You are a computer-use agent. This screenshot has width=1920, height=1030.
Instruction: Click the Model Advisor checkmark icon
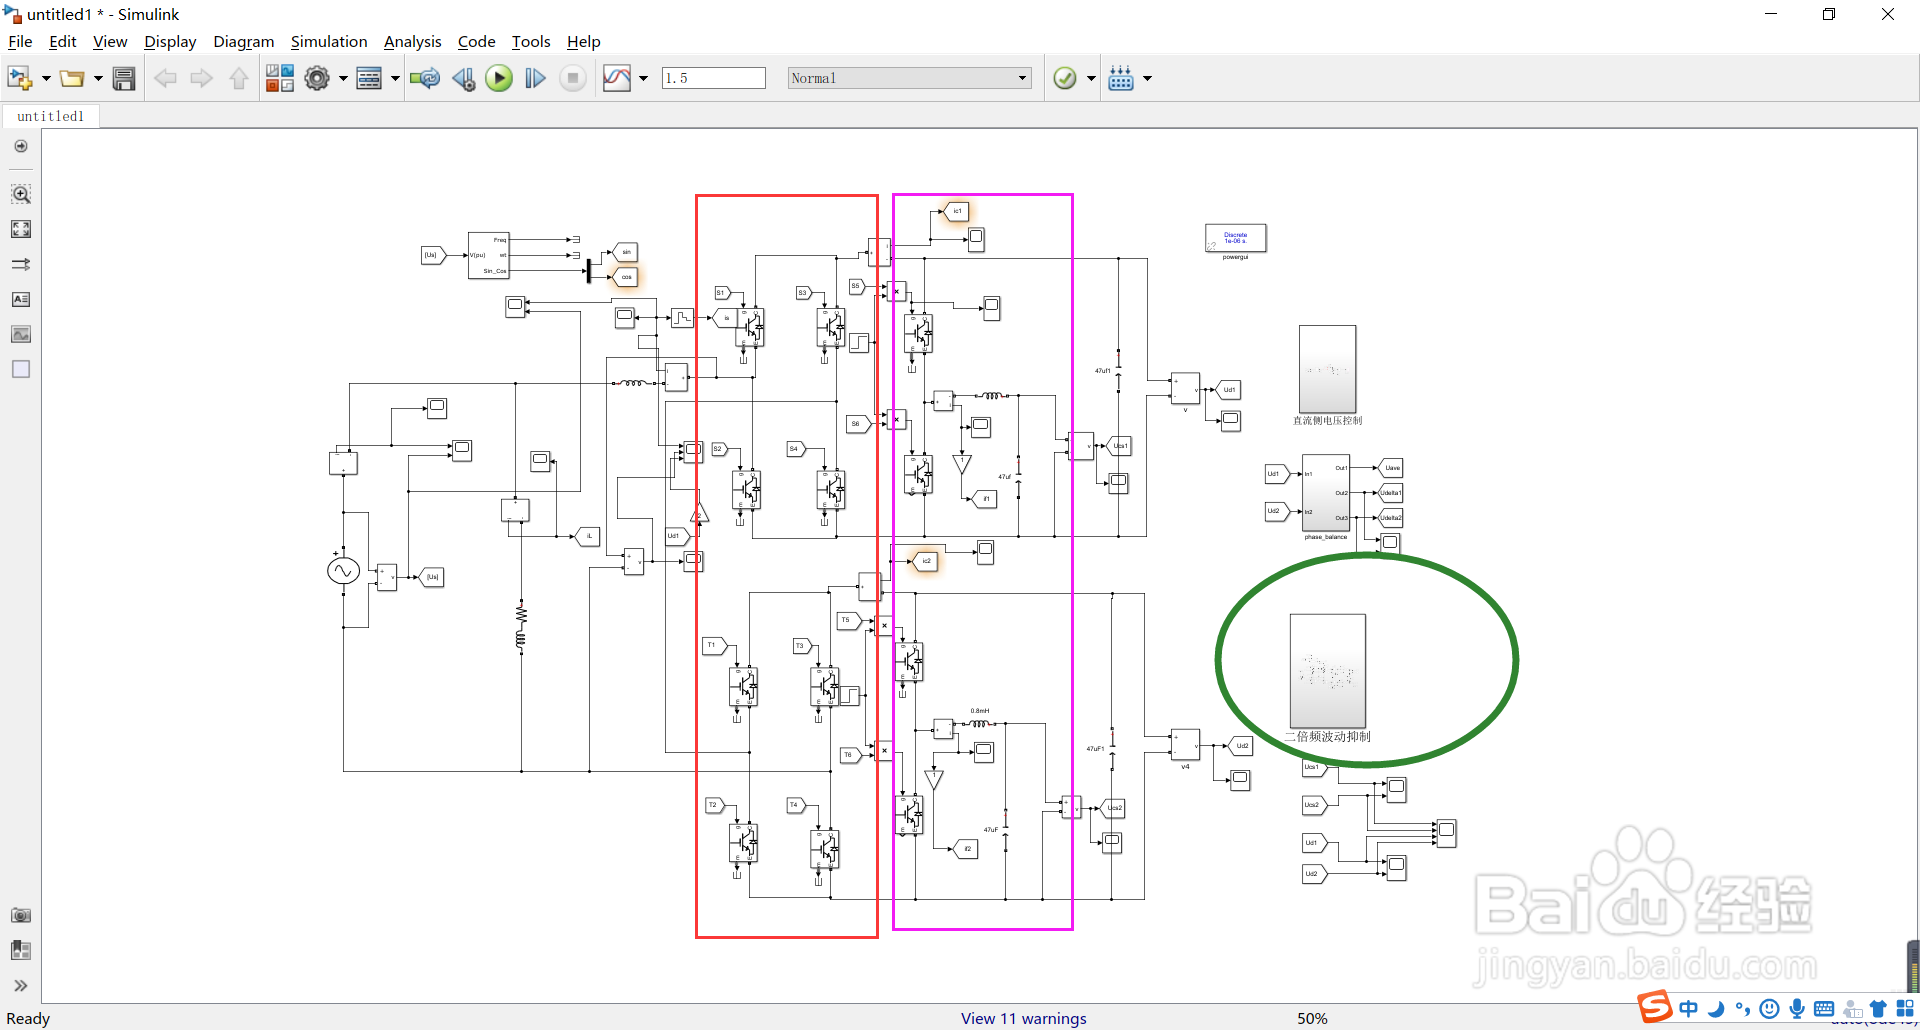click(1065, 78)
